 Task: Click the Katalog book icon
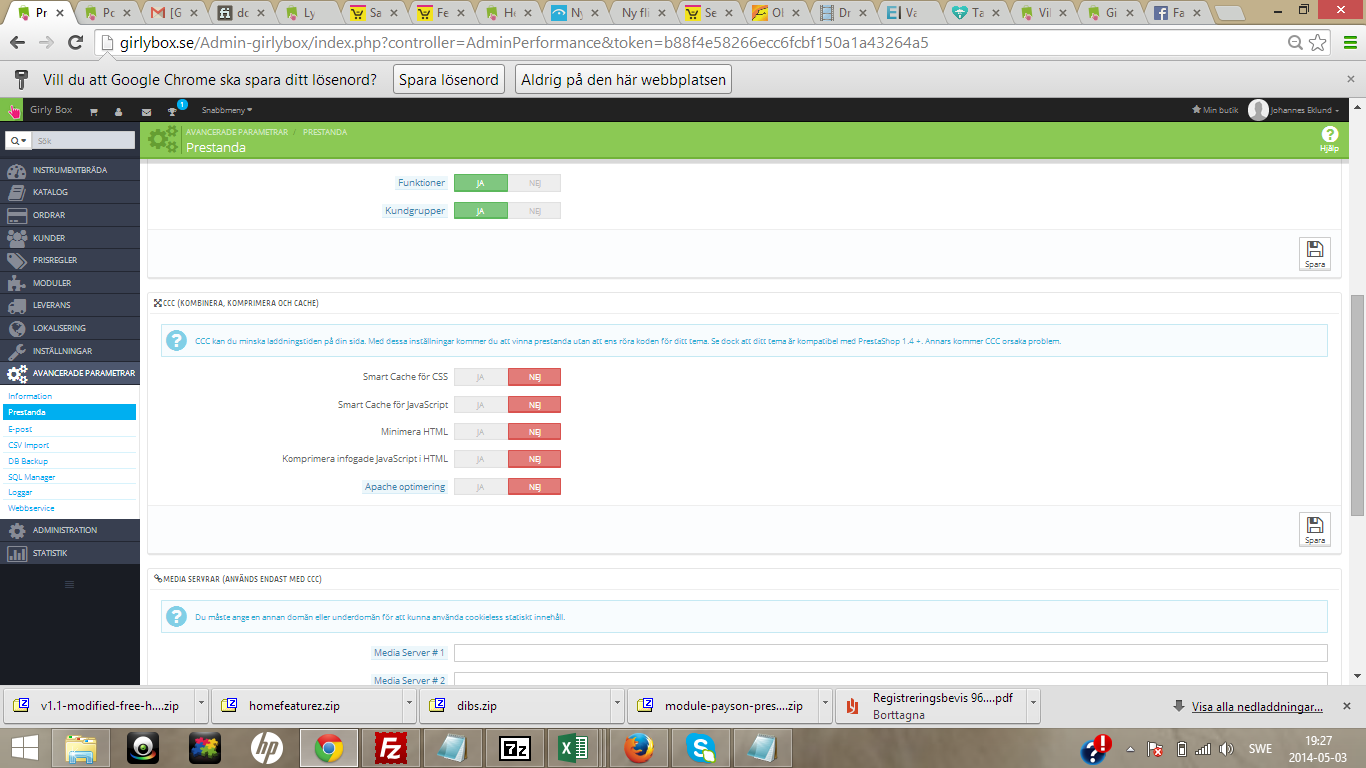point(17,192)
